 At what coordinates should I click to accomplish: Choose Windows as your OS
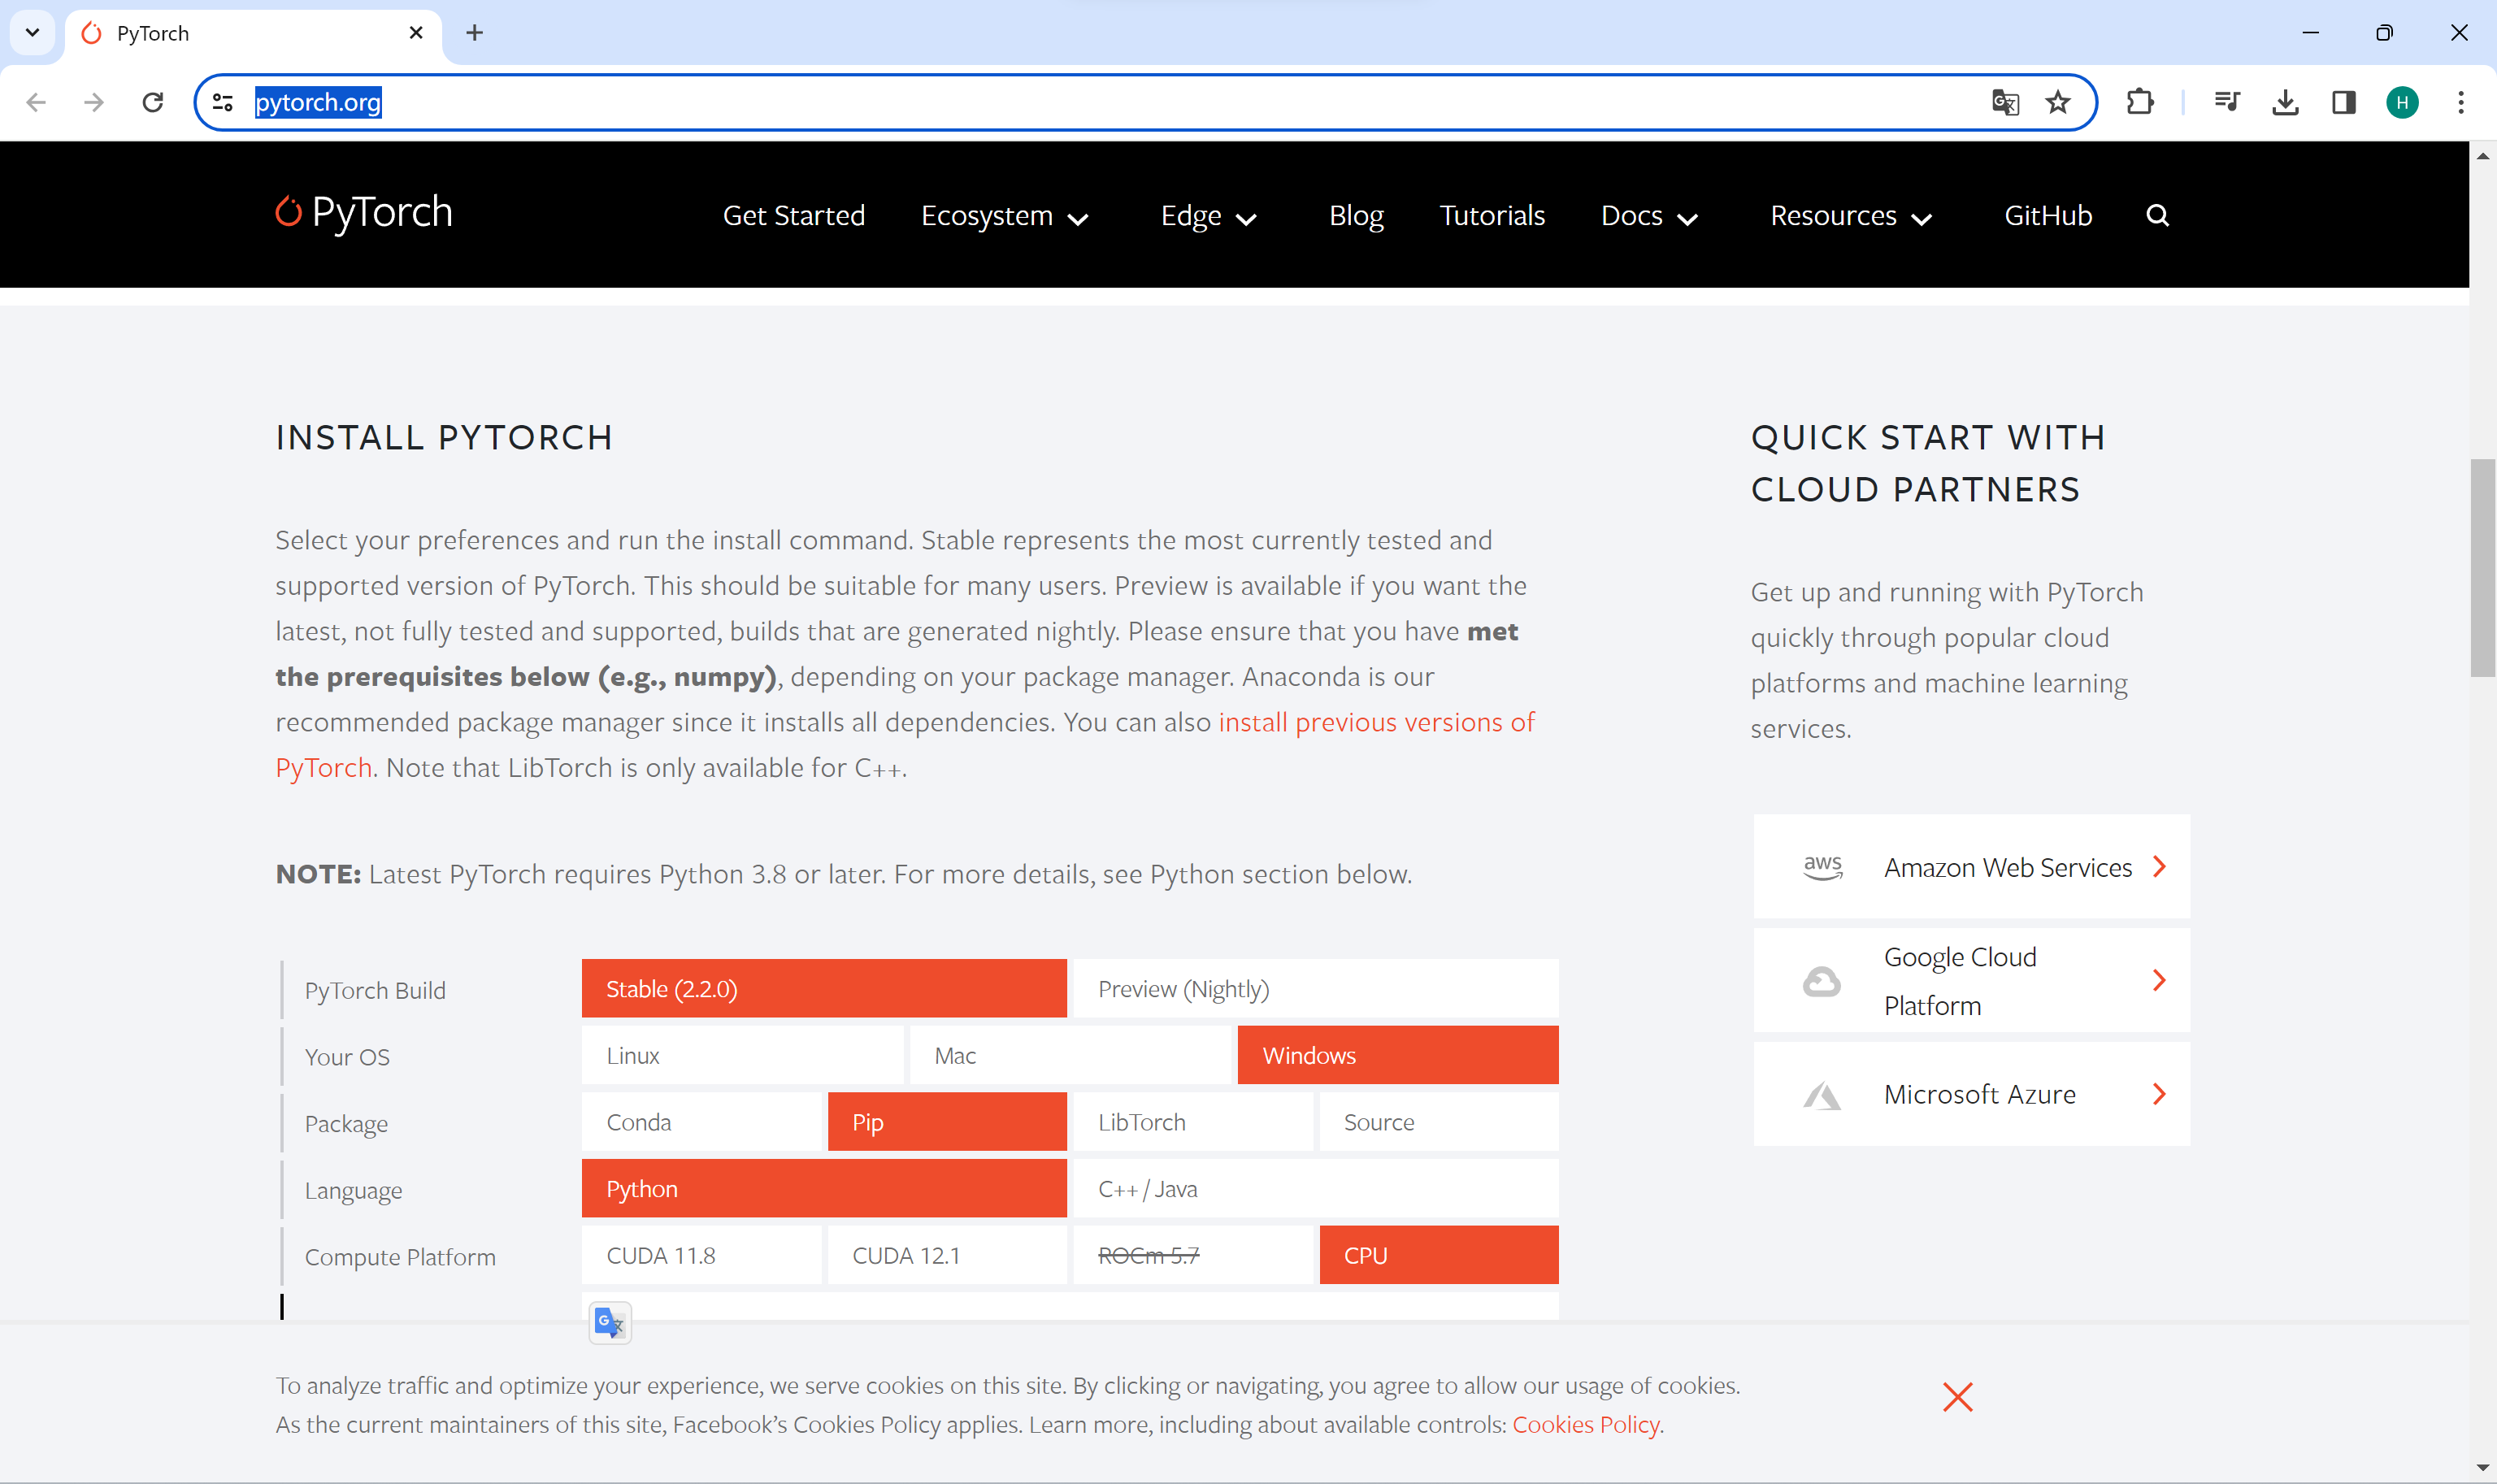[1397, 1056]
